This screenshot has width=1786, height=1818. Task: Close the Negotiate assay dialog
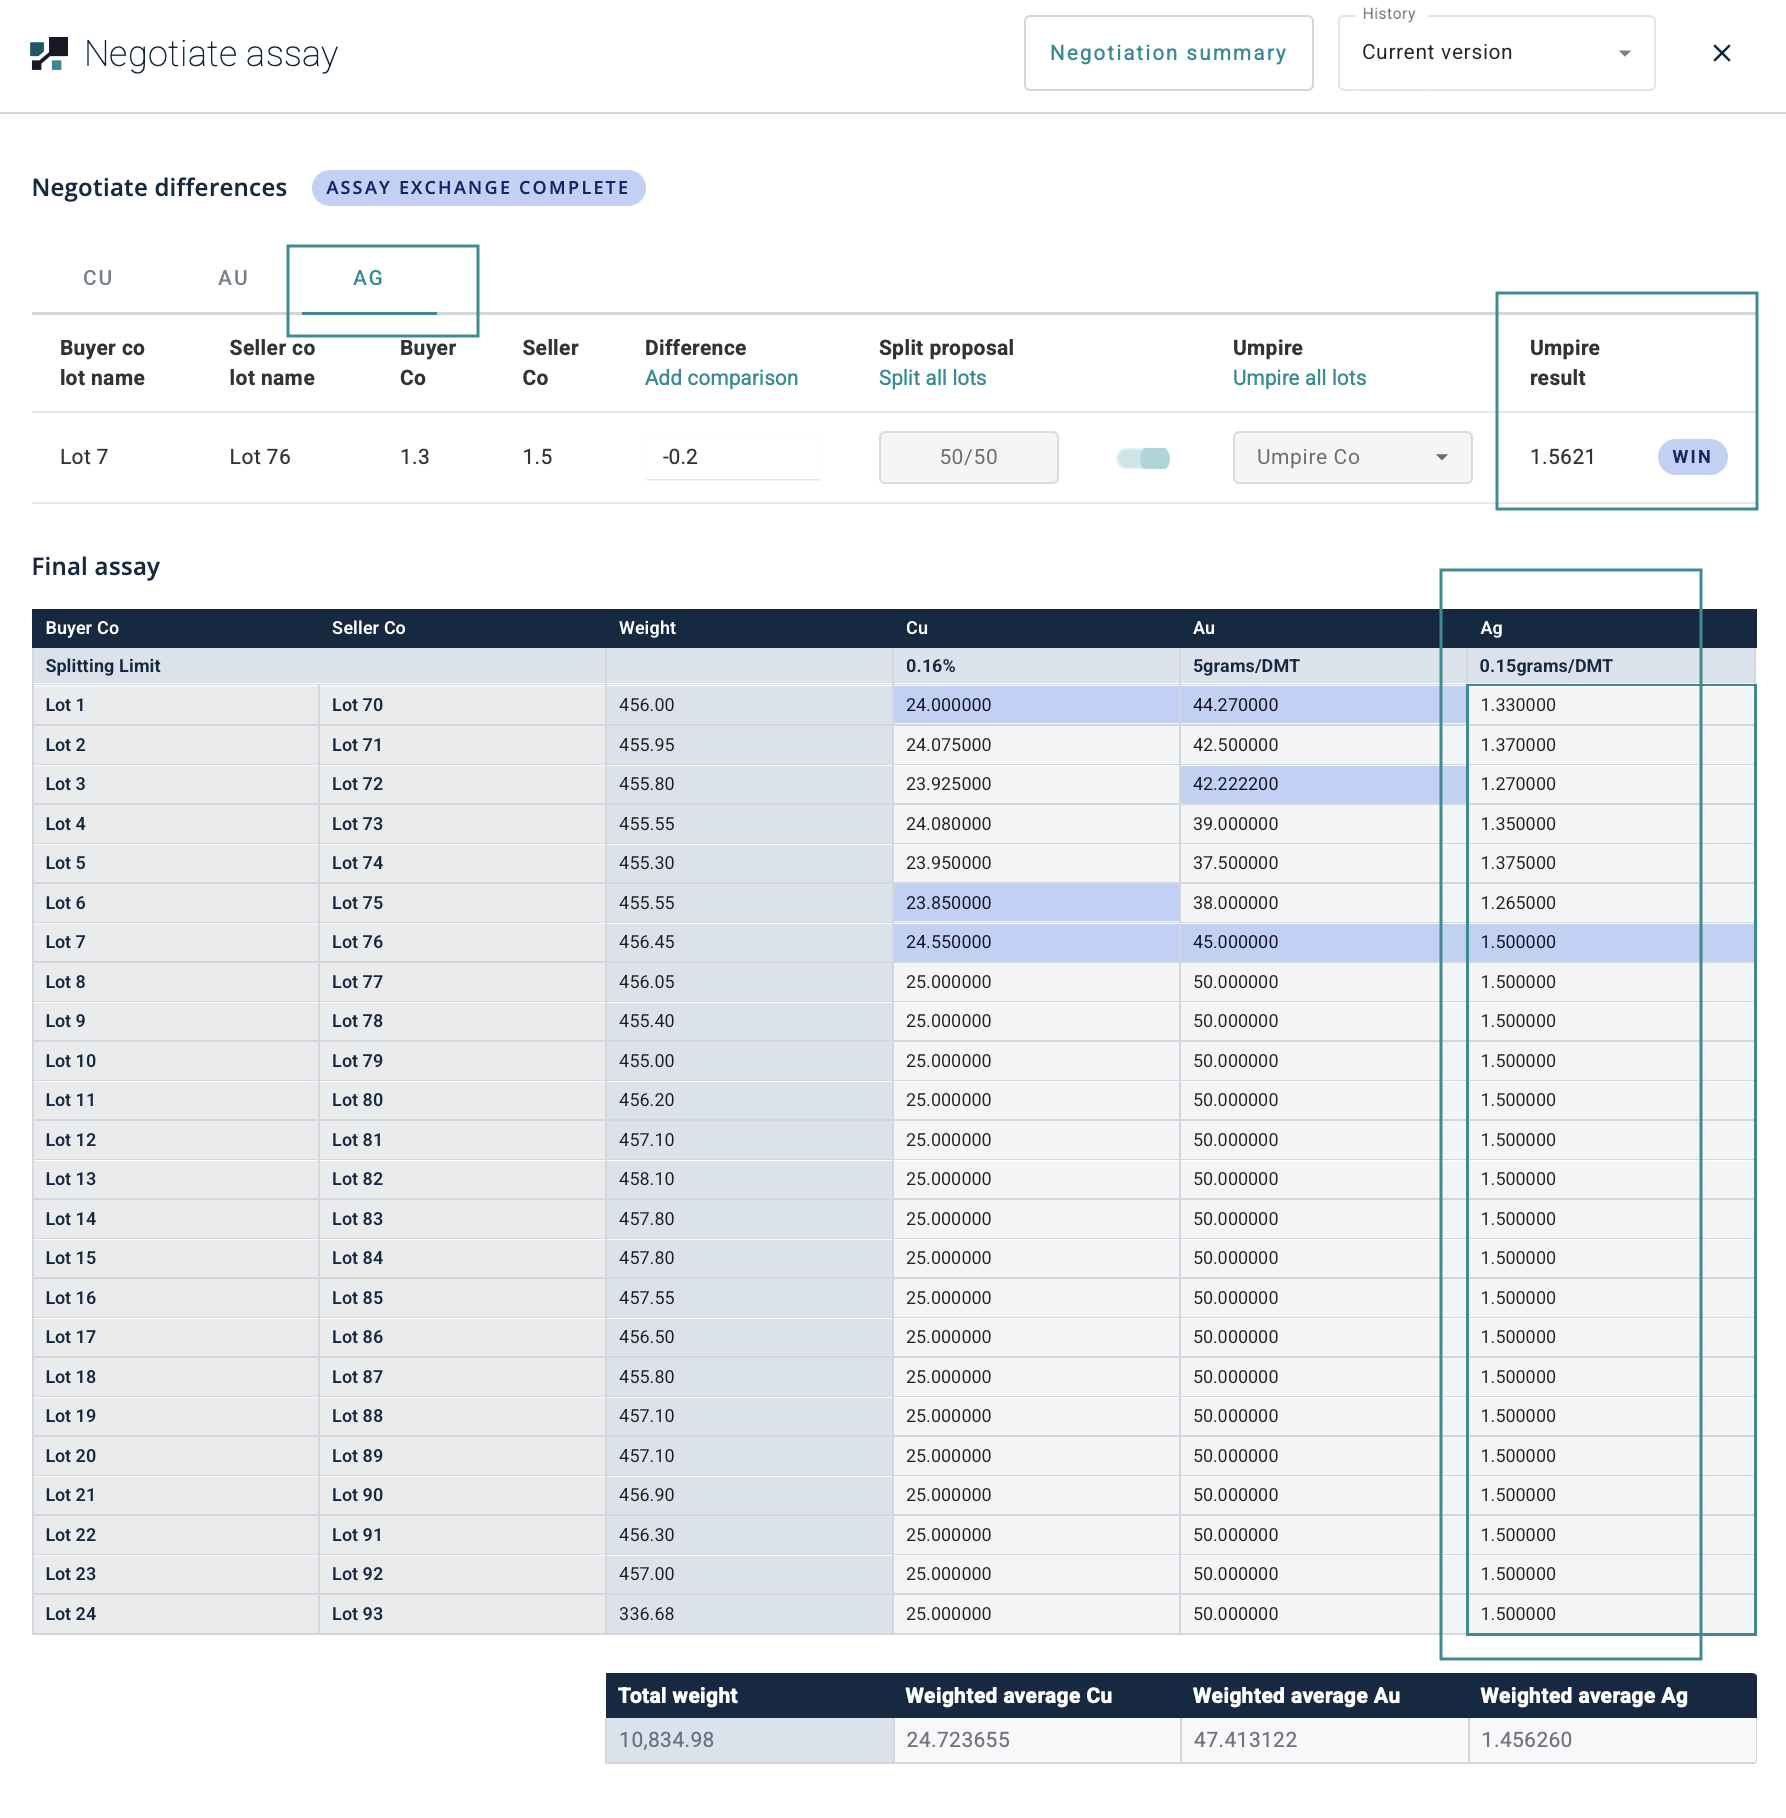[1721, 54]
